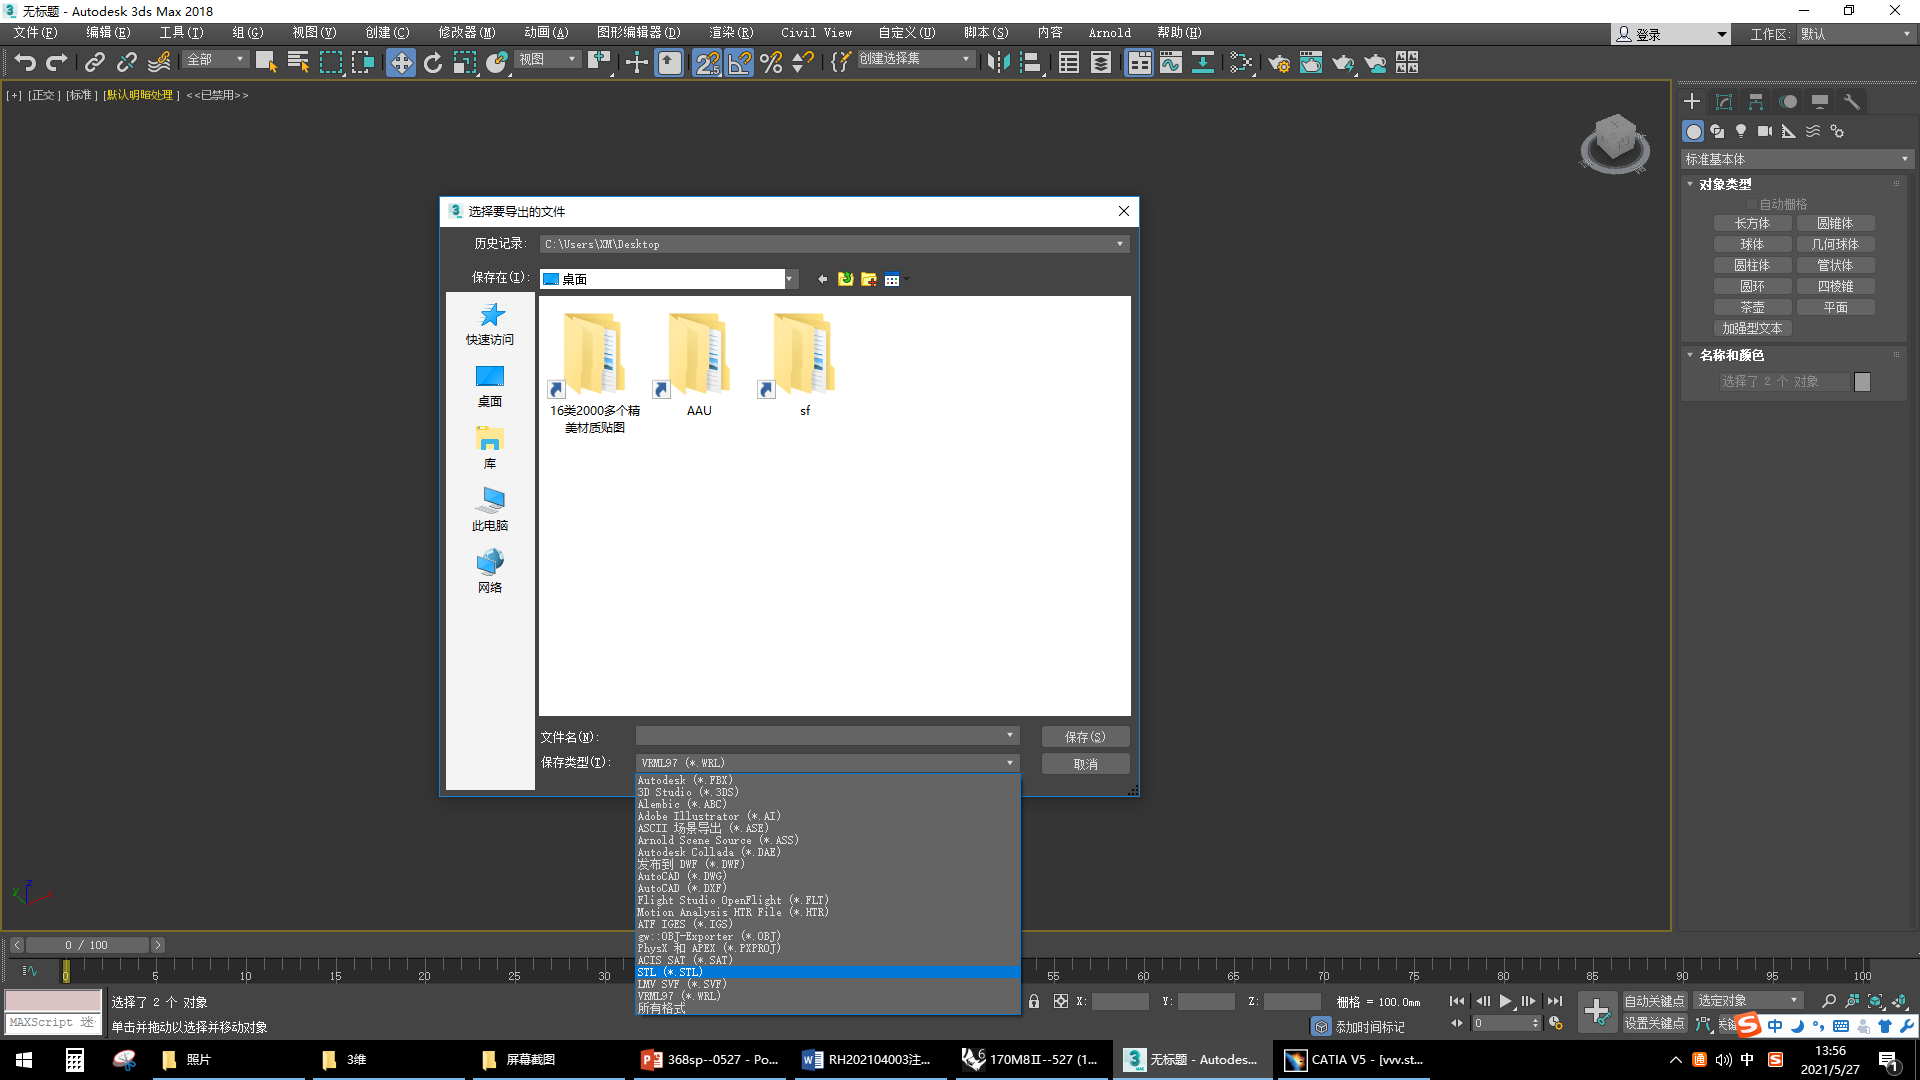Screen dimensions: 1920x1080
Task: Open the 渲染 menu
Action: pos(731,33)
